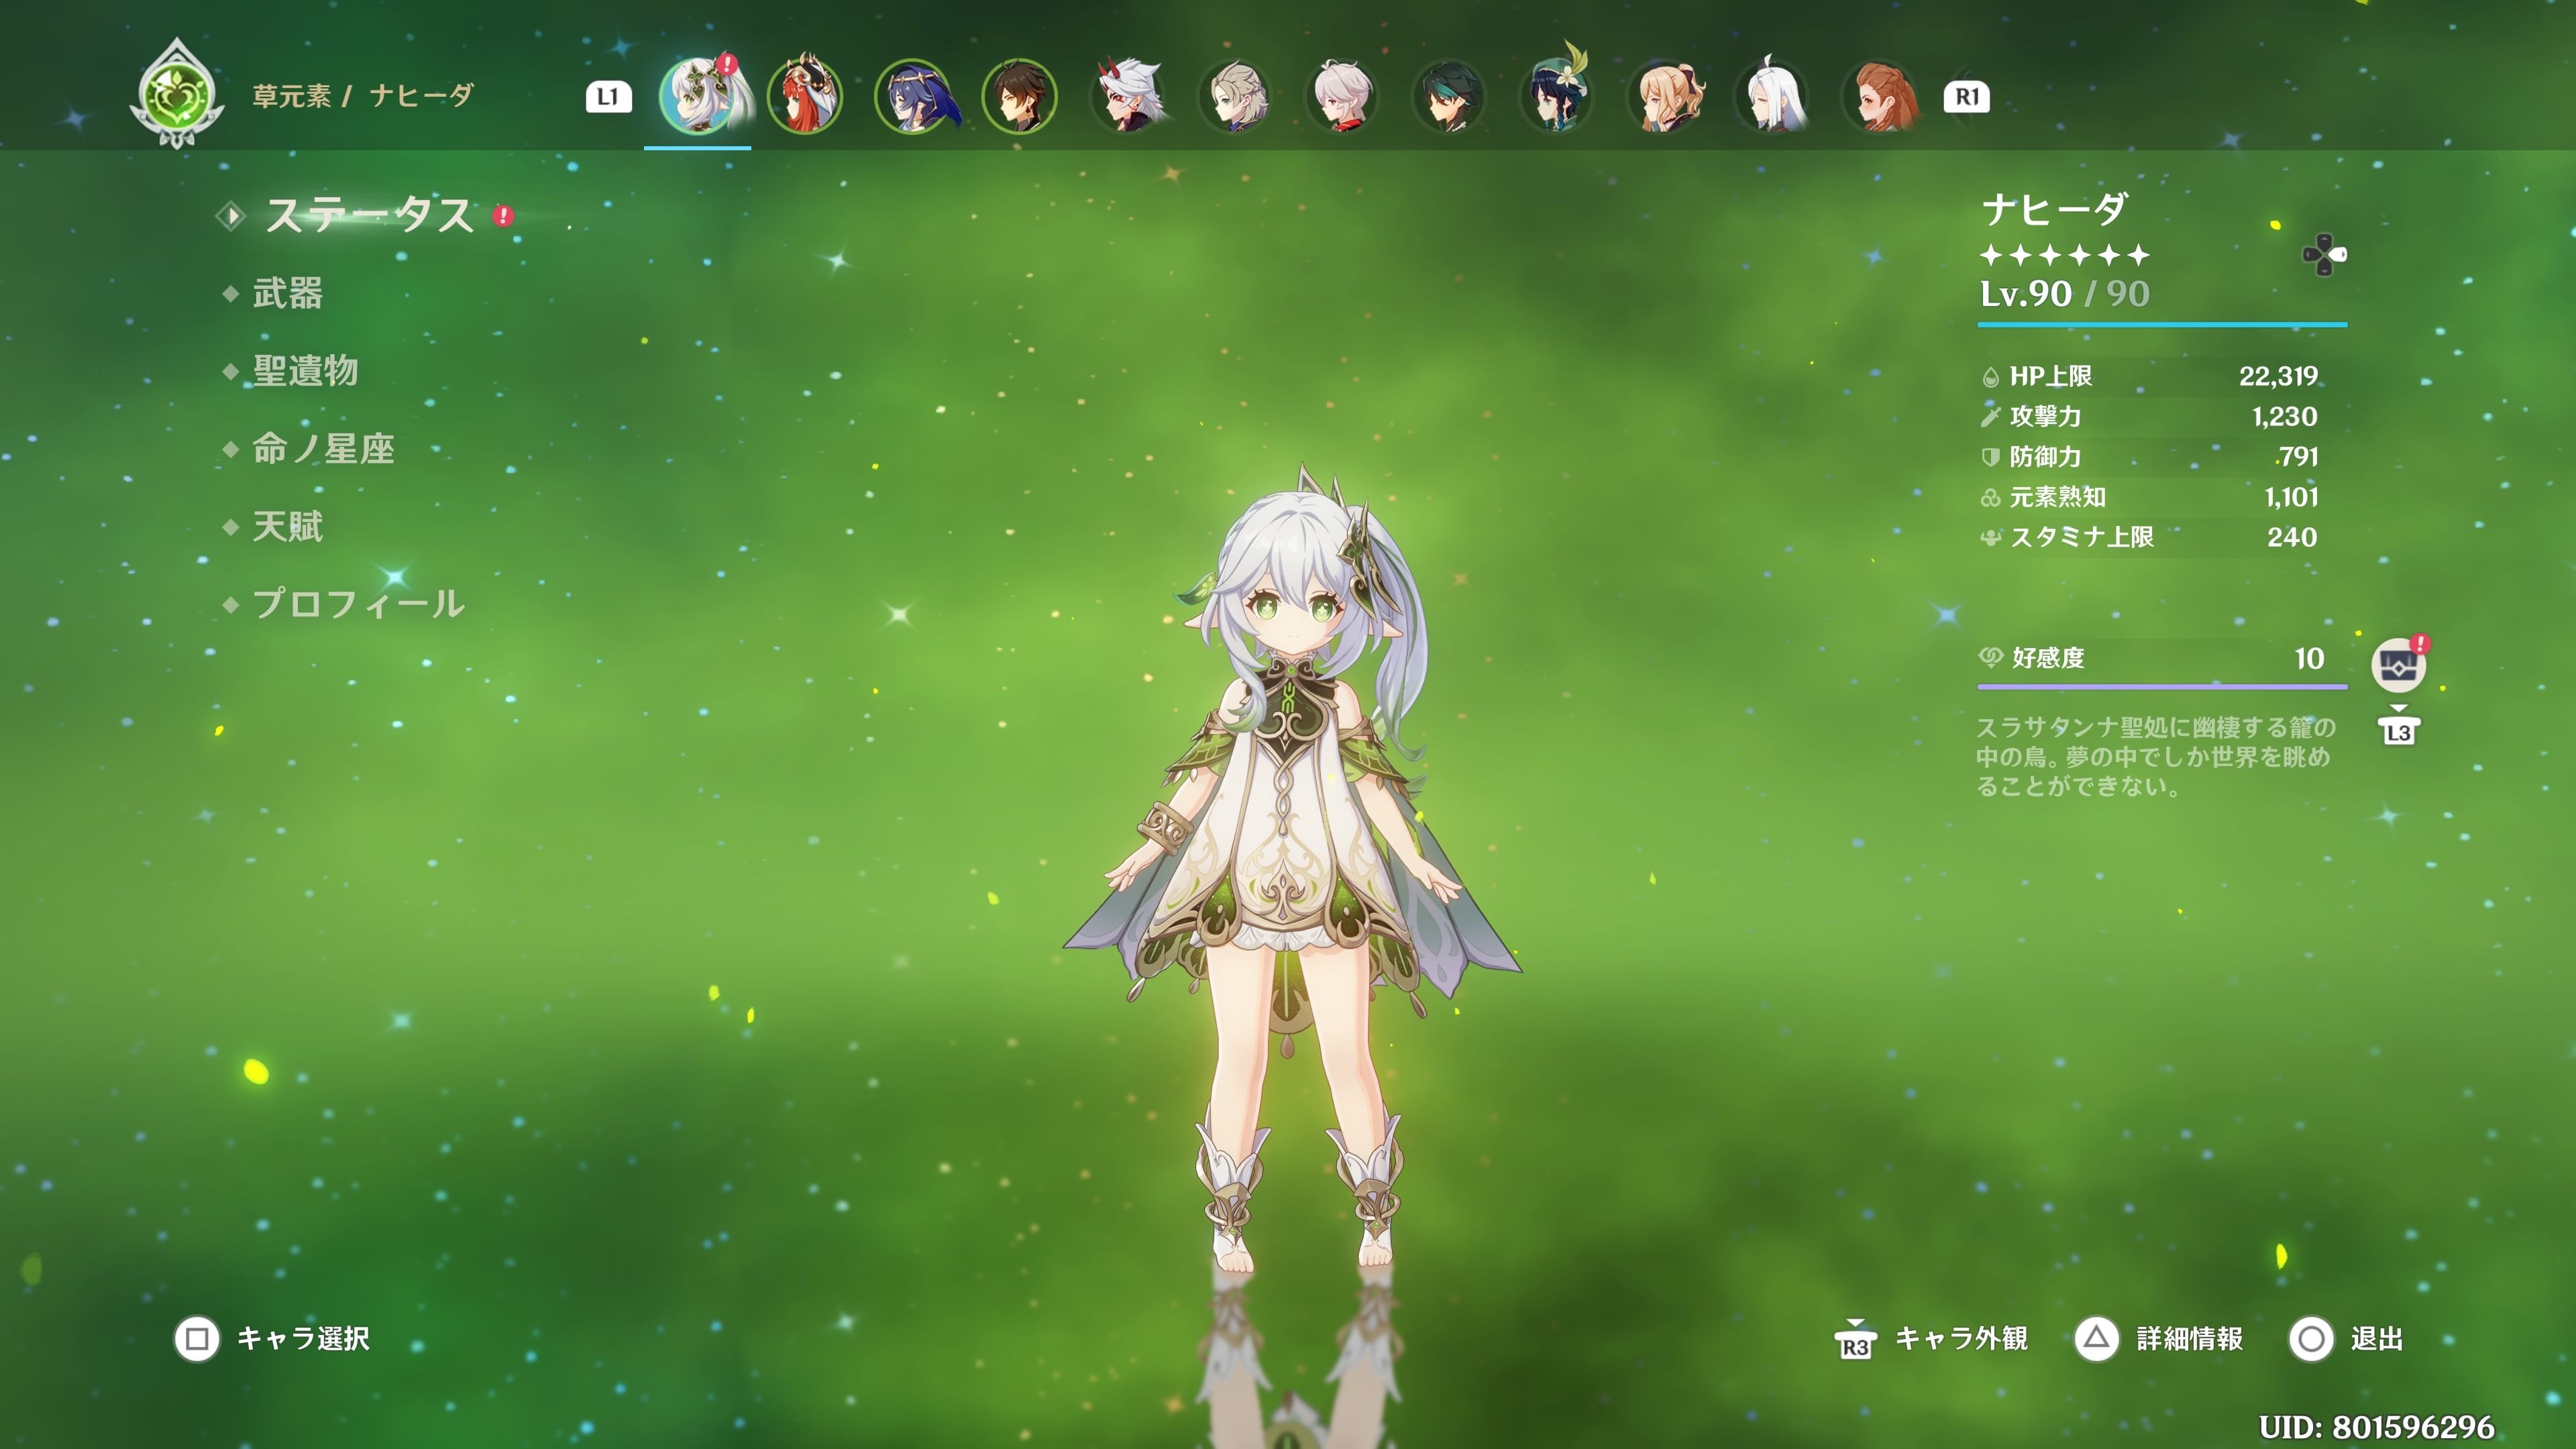2576x1449 pixels.
Task: Switch to Nilou's red-haired portrait
Action: [805, 96]
